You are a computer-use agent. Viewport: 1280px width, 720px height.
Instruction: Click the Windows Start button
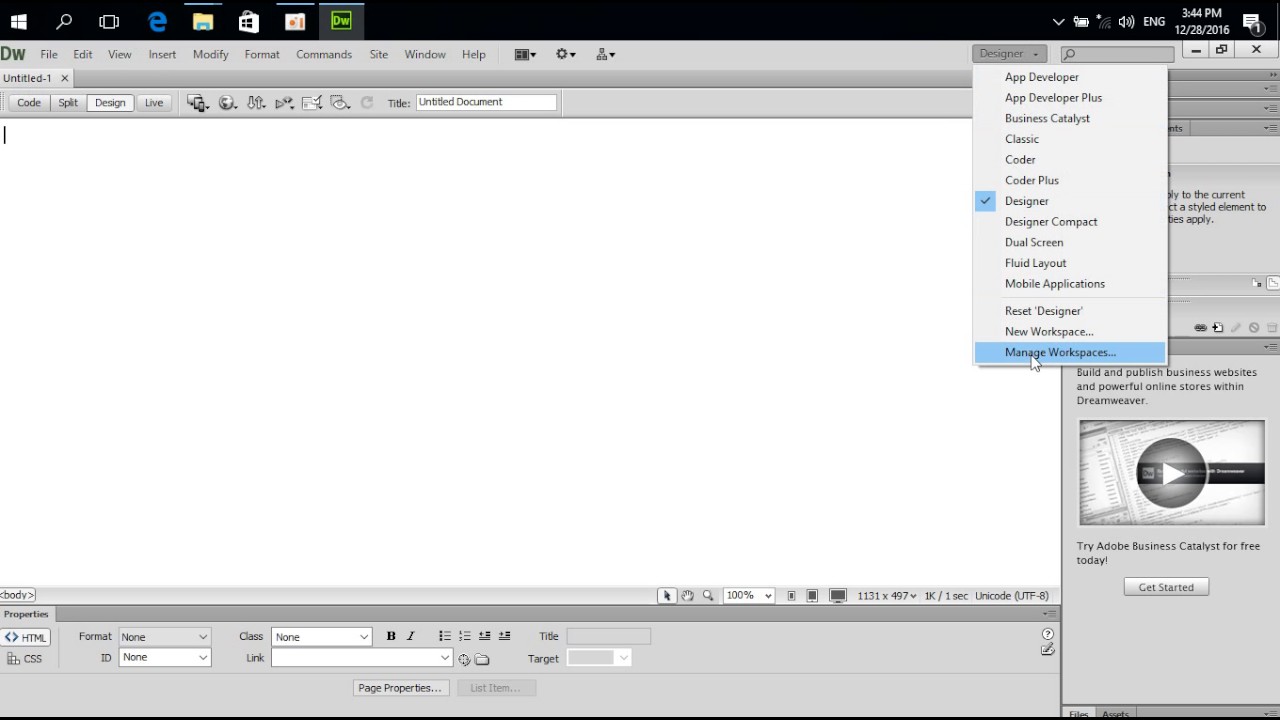[18, 21]
